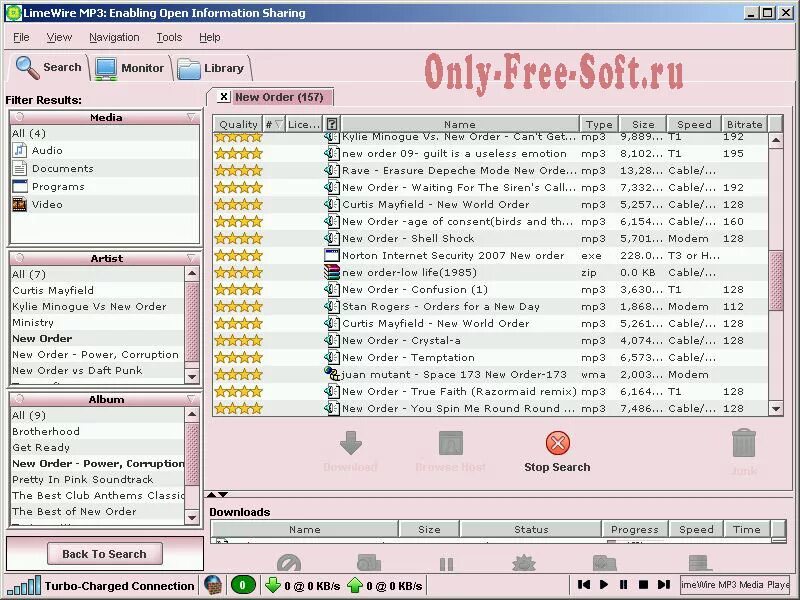
Task: Skip to next track in media player
Action: [x=664, y=585]
